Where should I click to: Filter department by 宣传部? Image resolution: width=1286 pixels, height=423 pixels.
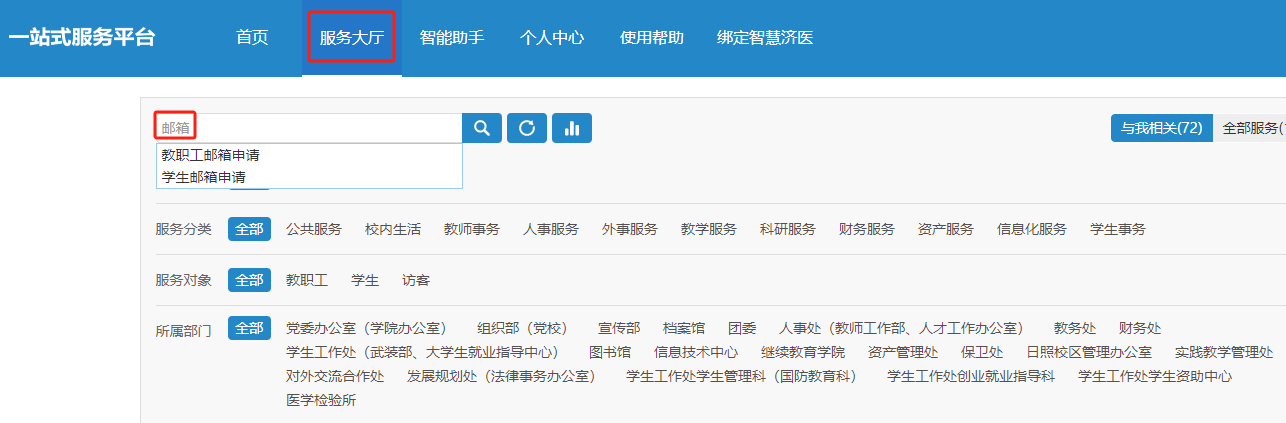(x=619, y=328)
